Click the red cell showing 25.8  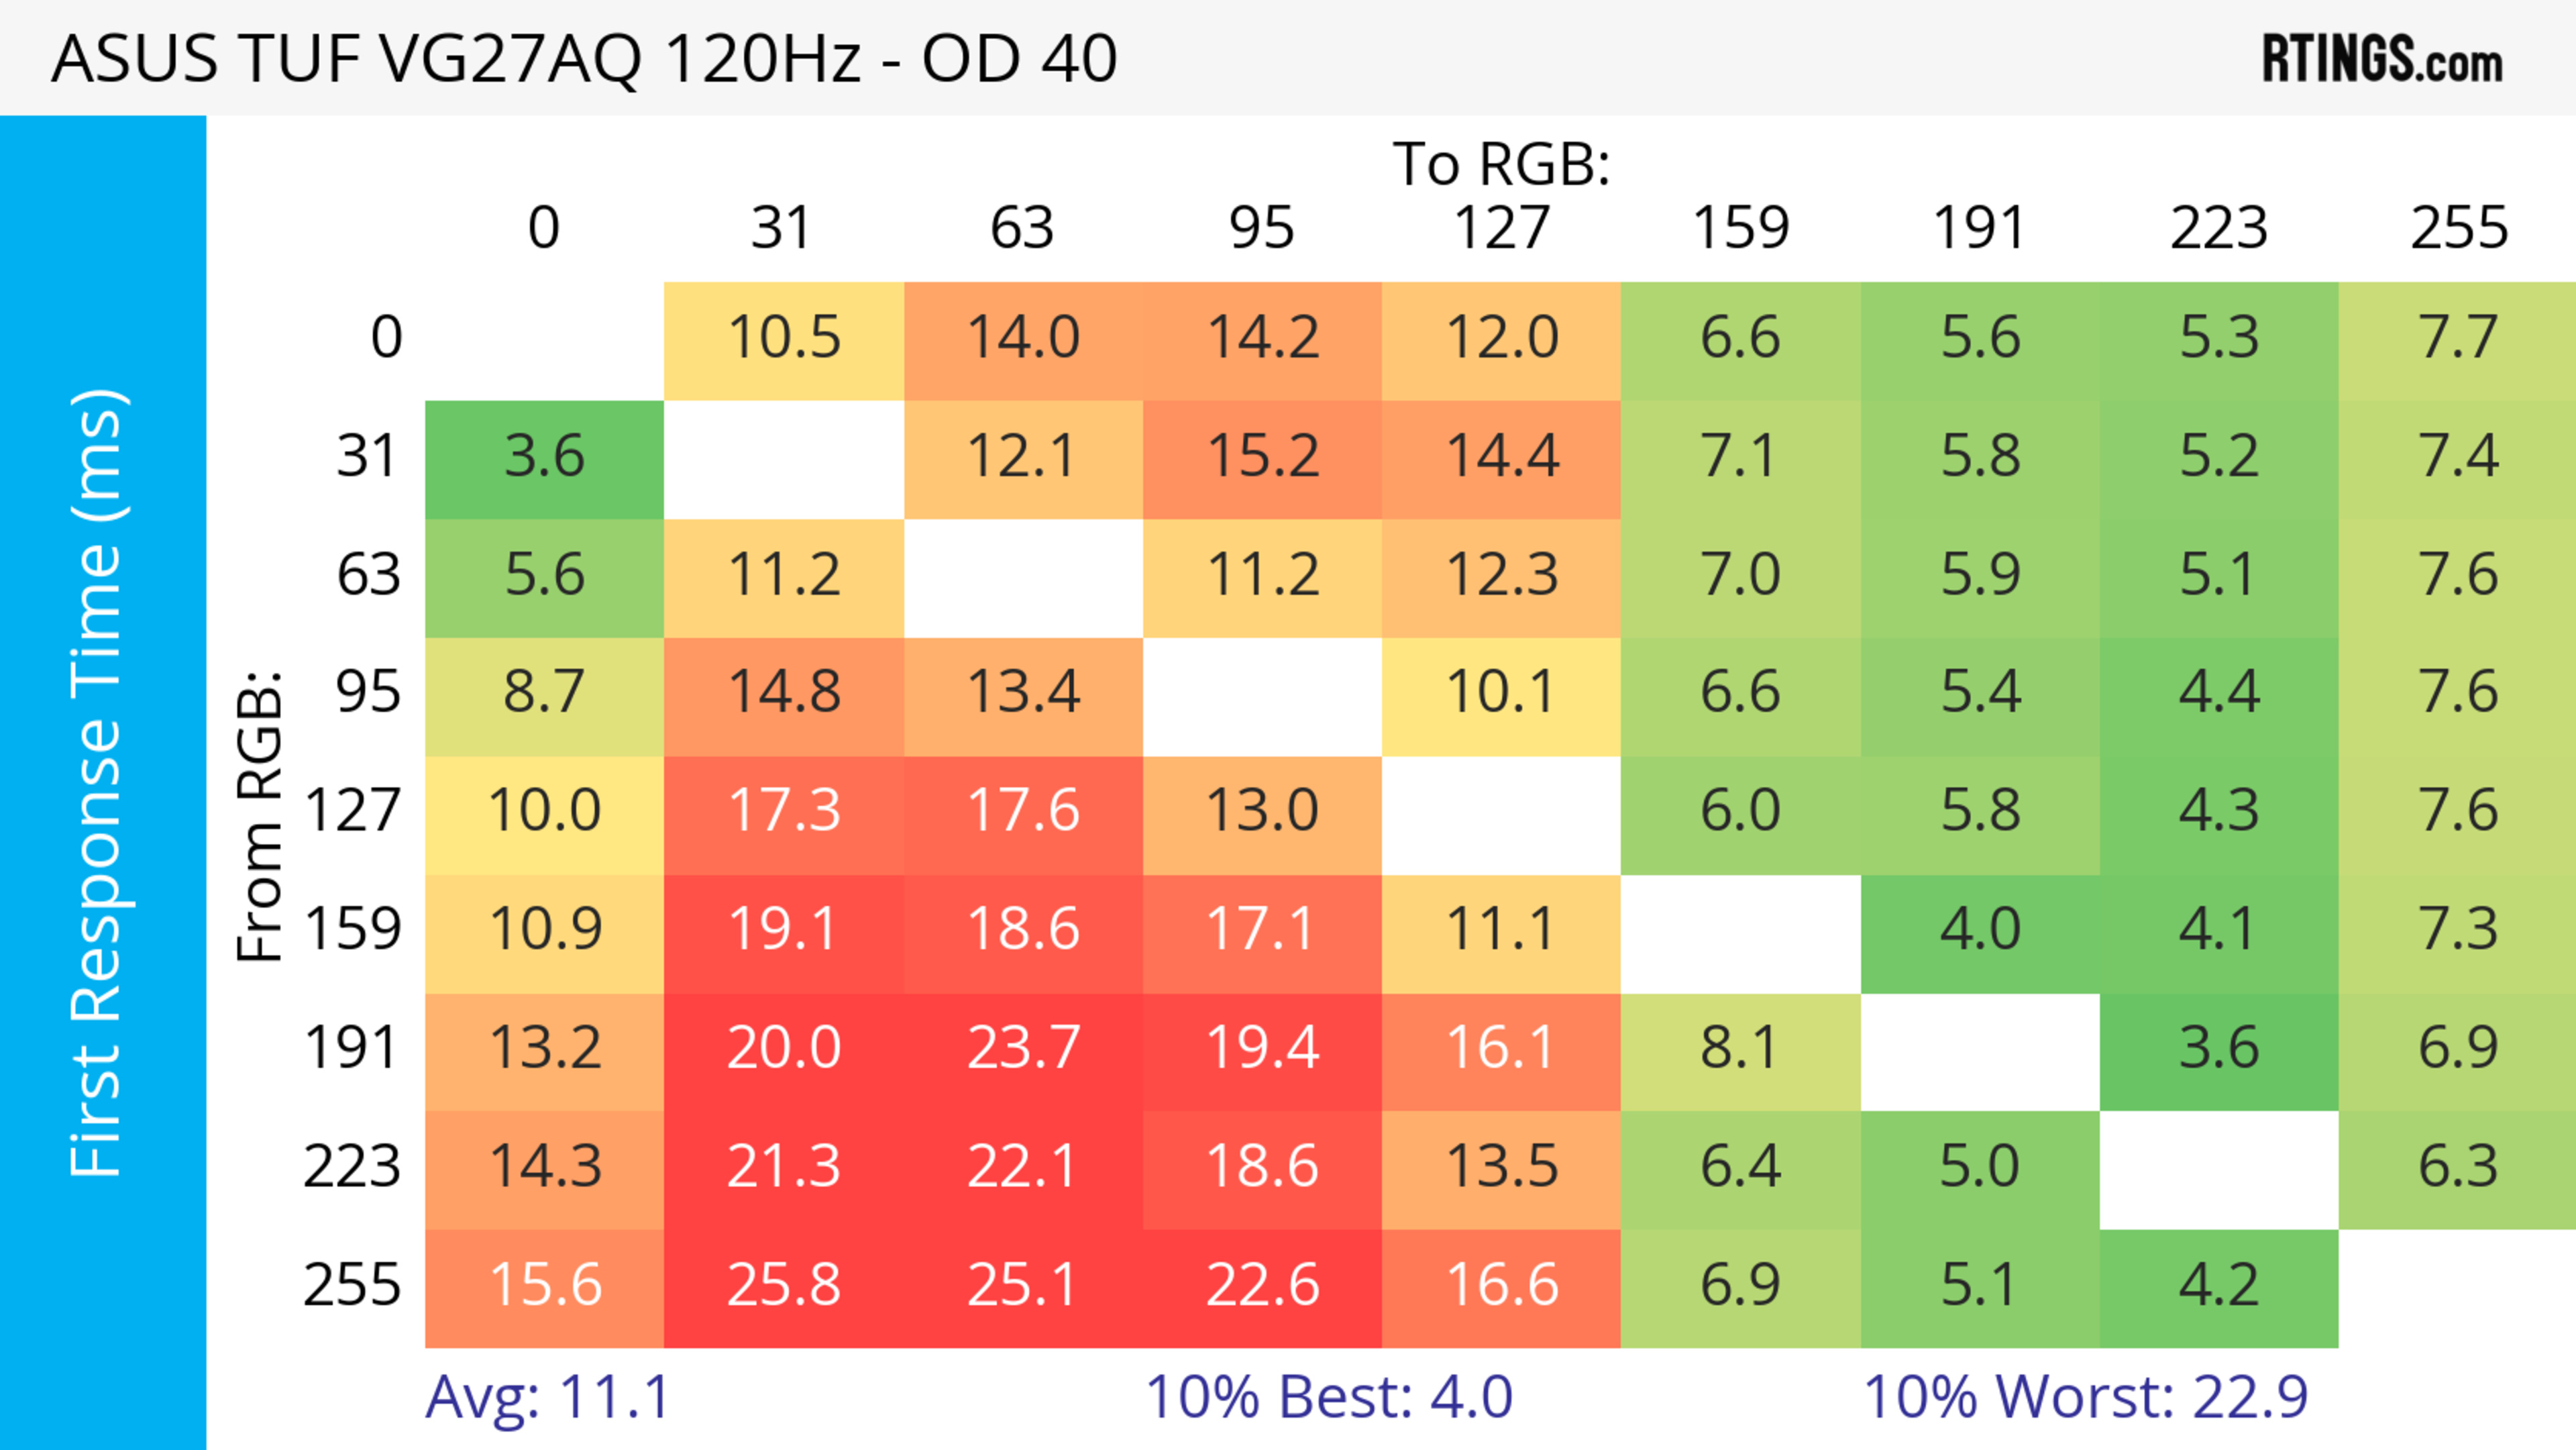tap(784, 1286)
